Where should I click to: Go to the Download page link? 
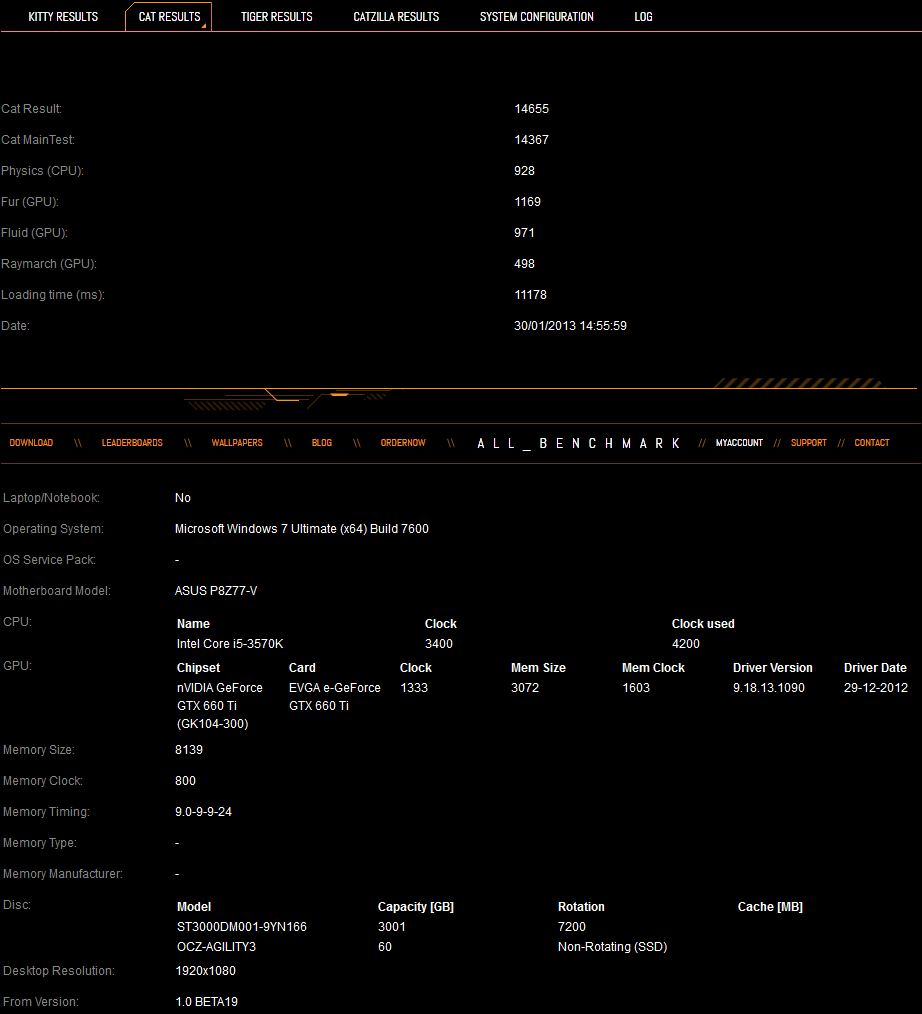[x=31, y=443]
